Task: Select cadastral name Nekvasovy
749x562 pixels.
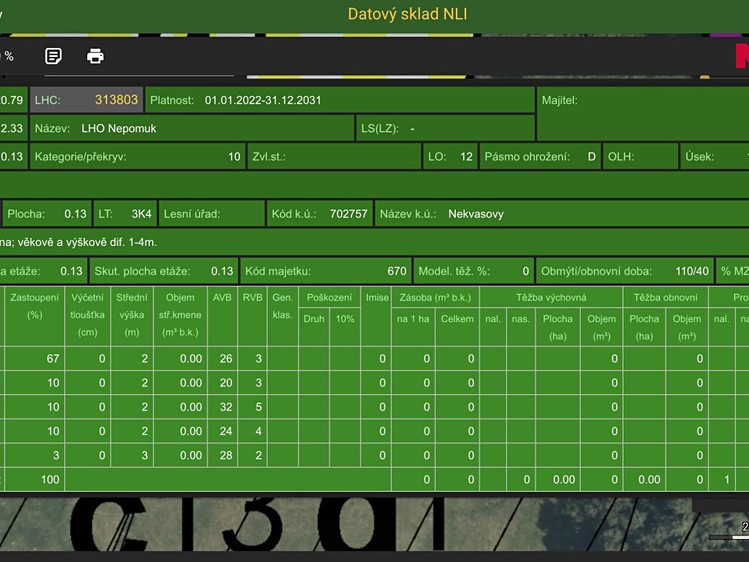Action: (x=476, y=214)
